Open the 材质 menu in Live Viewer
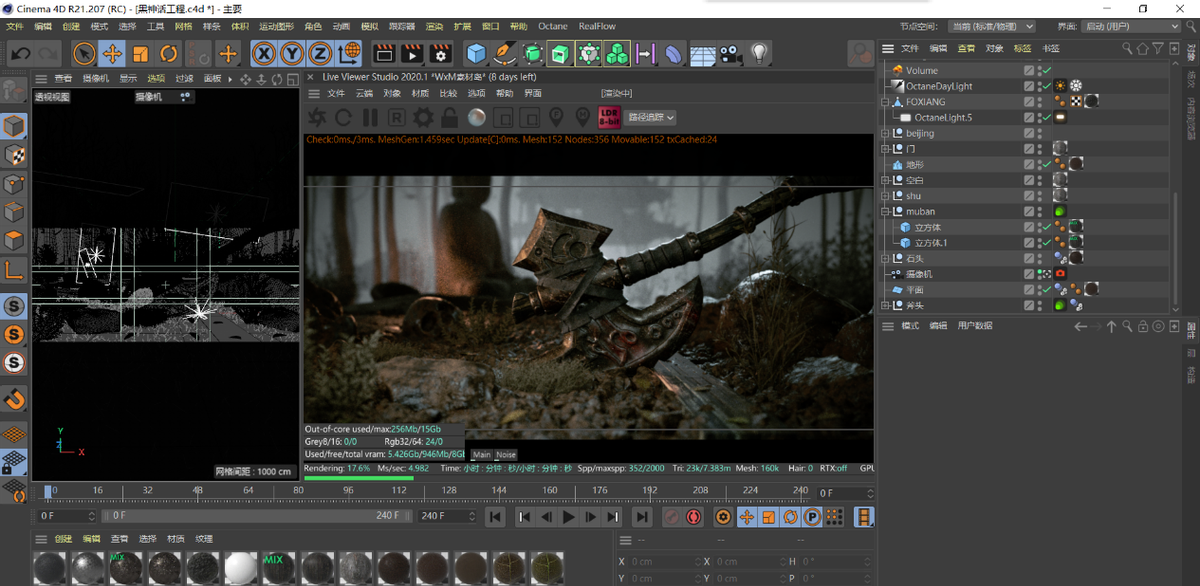The height and width of the screenshot is (586, 1200). 420,93
